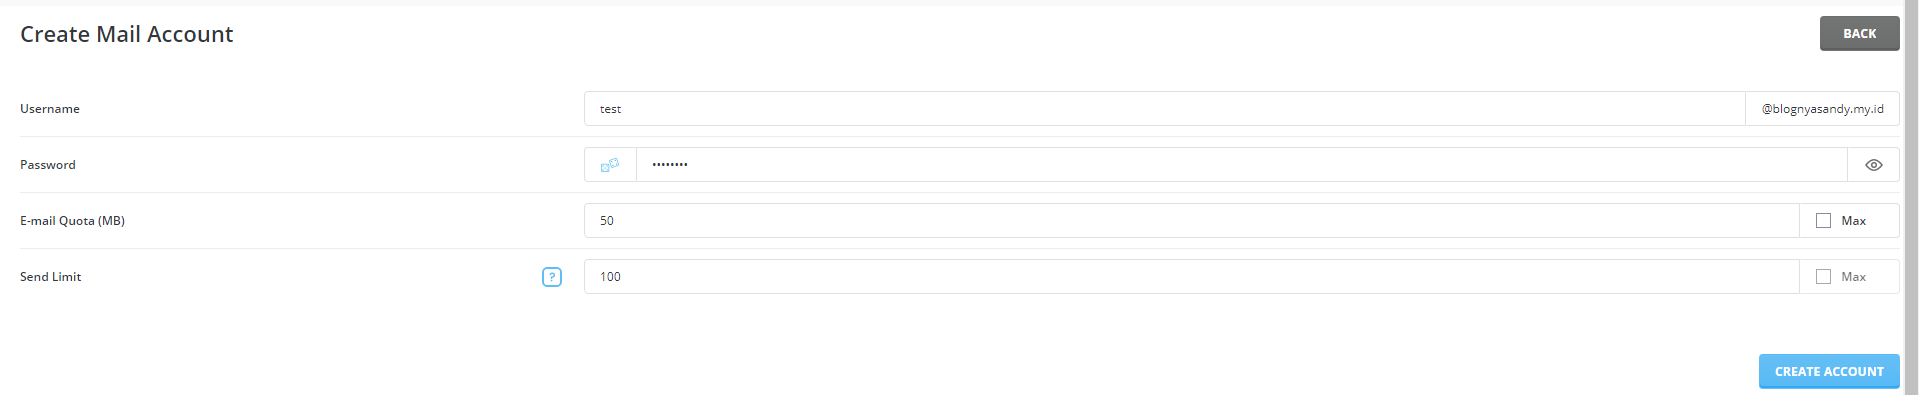The height and width of the screenshot is (395, 1919).
Task: Show the password with the eye icon
Action: 1873,165
